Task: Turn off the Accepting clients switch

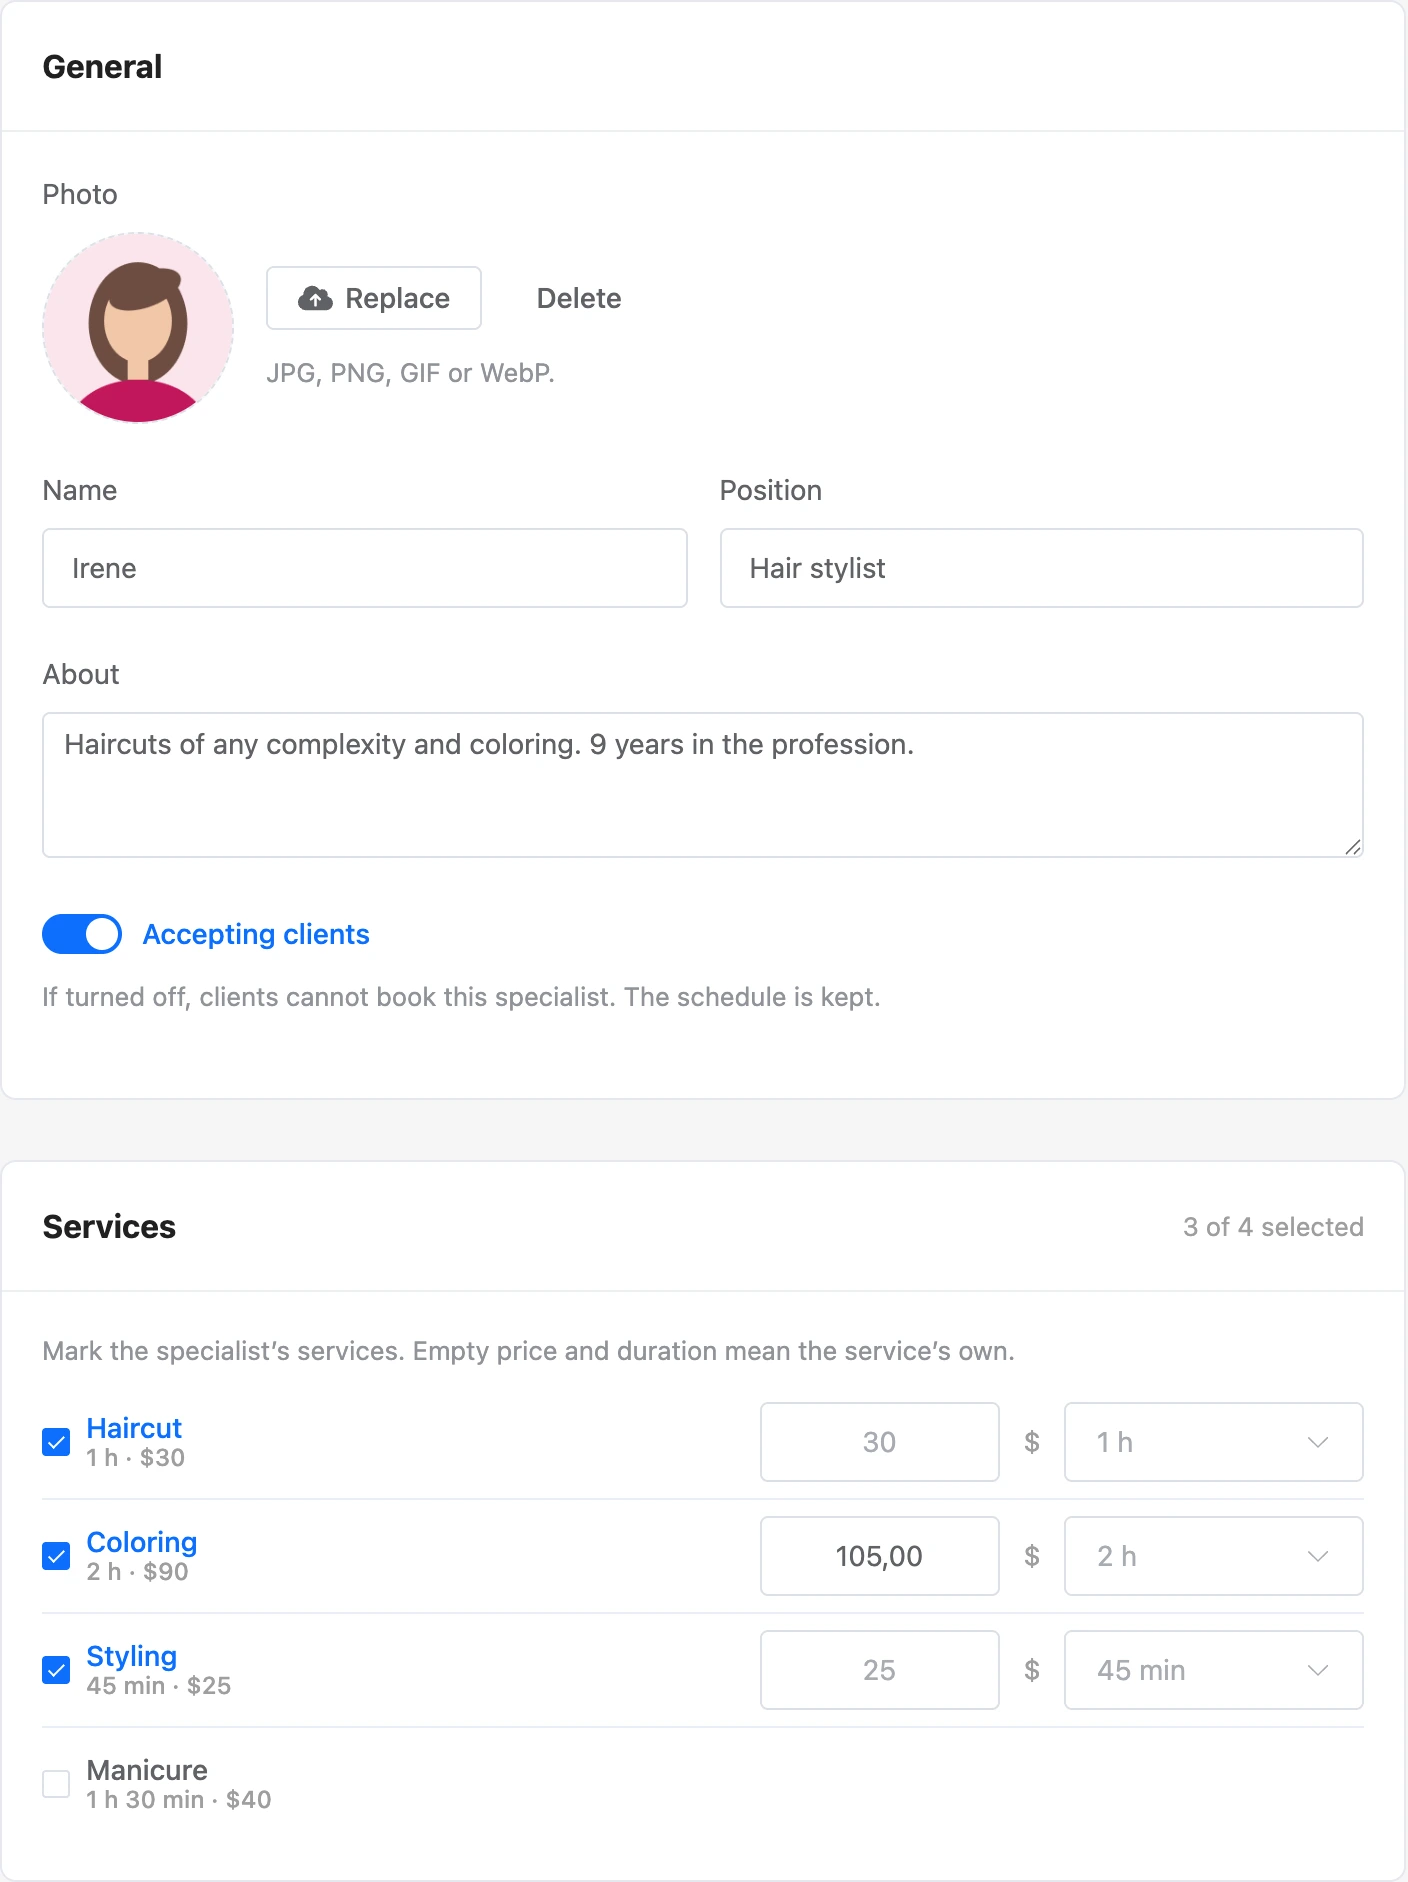Action: click(x=82, y=934)
